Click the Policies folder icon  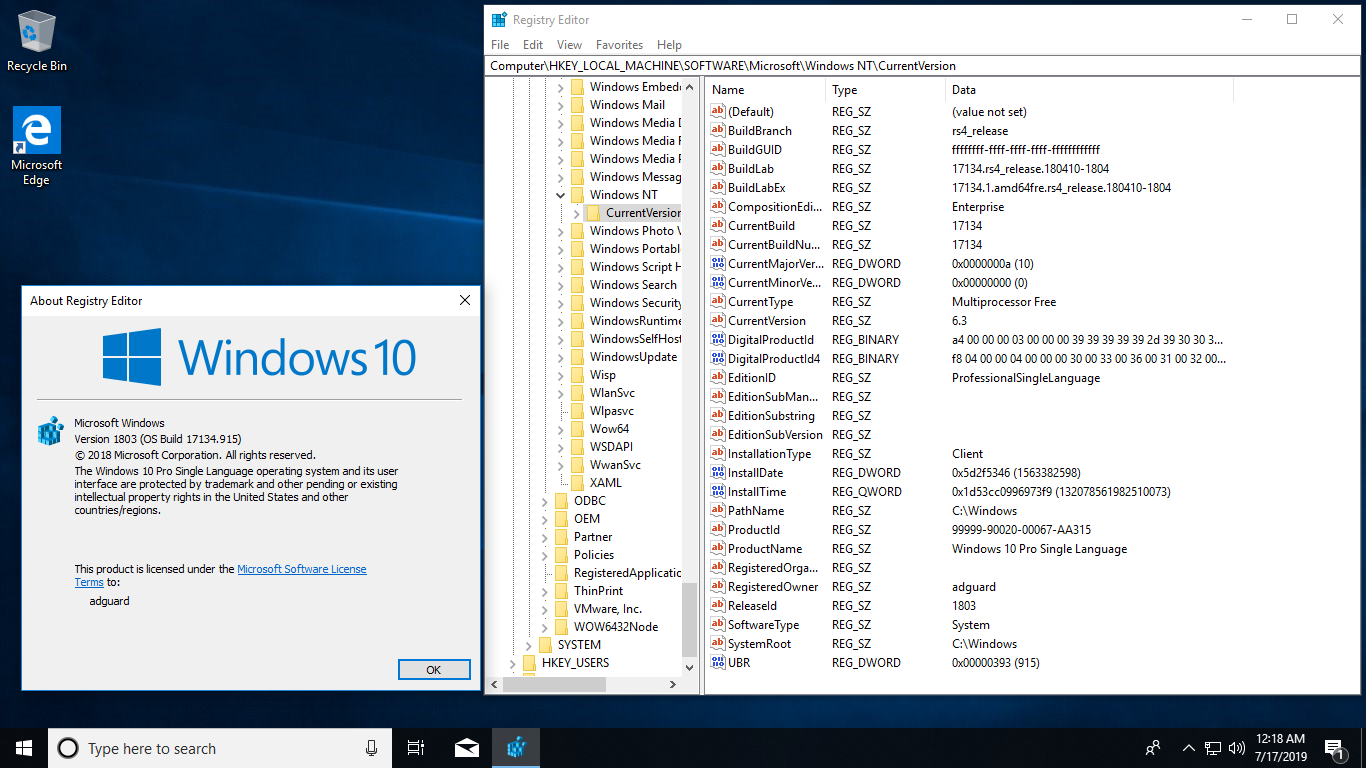pos(561,555)
